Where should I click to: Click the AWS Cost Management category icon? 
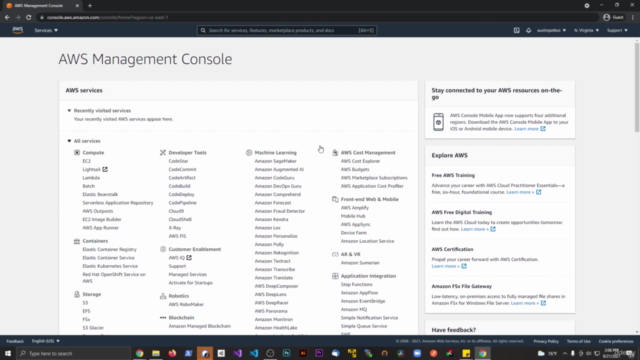coord(335,152)
